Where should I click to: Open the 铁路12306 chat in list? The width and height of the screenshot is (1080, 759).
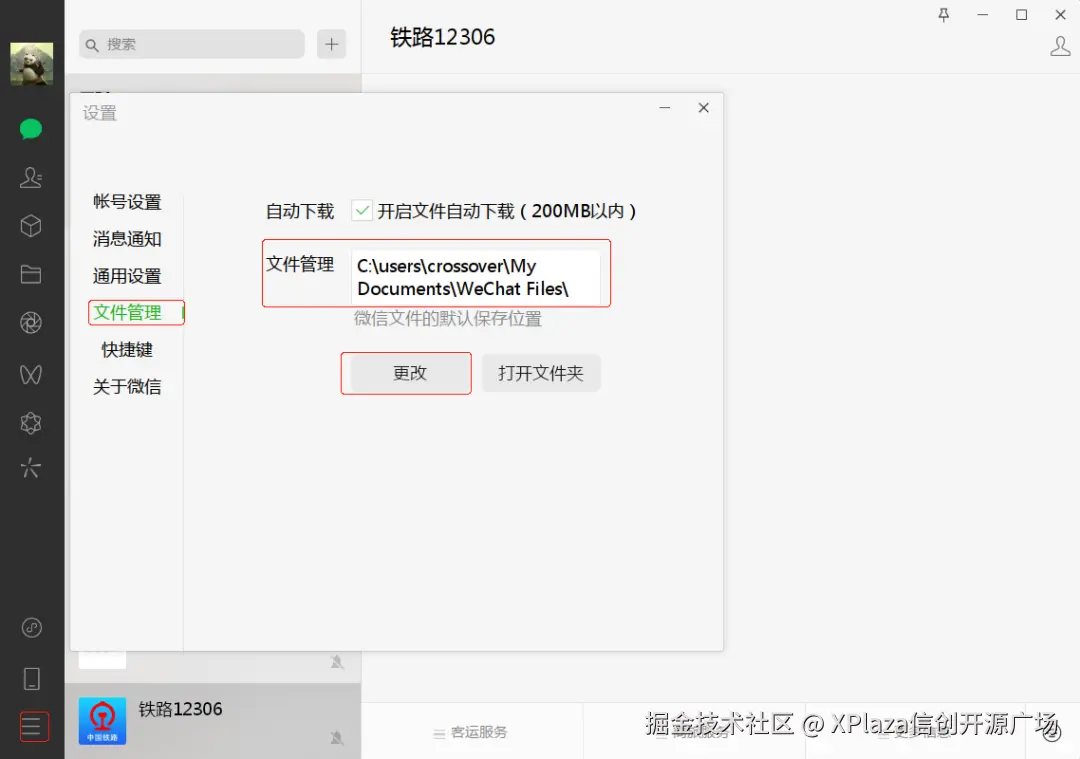tap(213, 721)
